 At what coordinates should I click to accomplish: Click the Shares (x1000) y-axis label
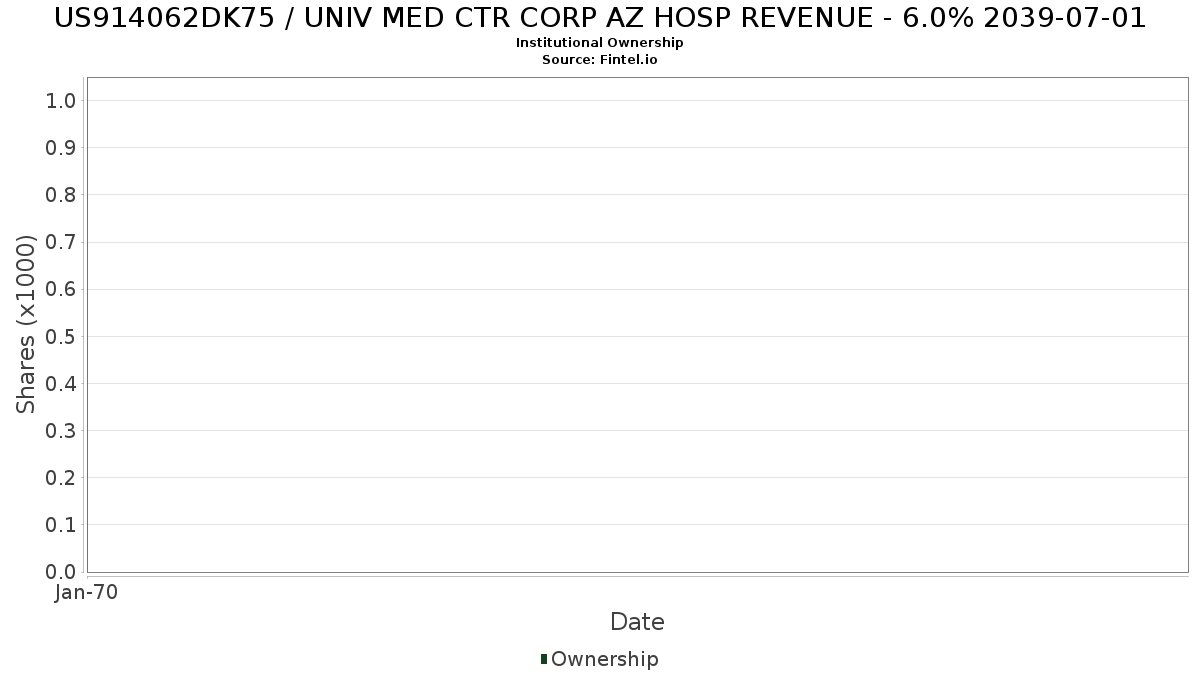[x=26, y=324]
